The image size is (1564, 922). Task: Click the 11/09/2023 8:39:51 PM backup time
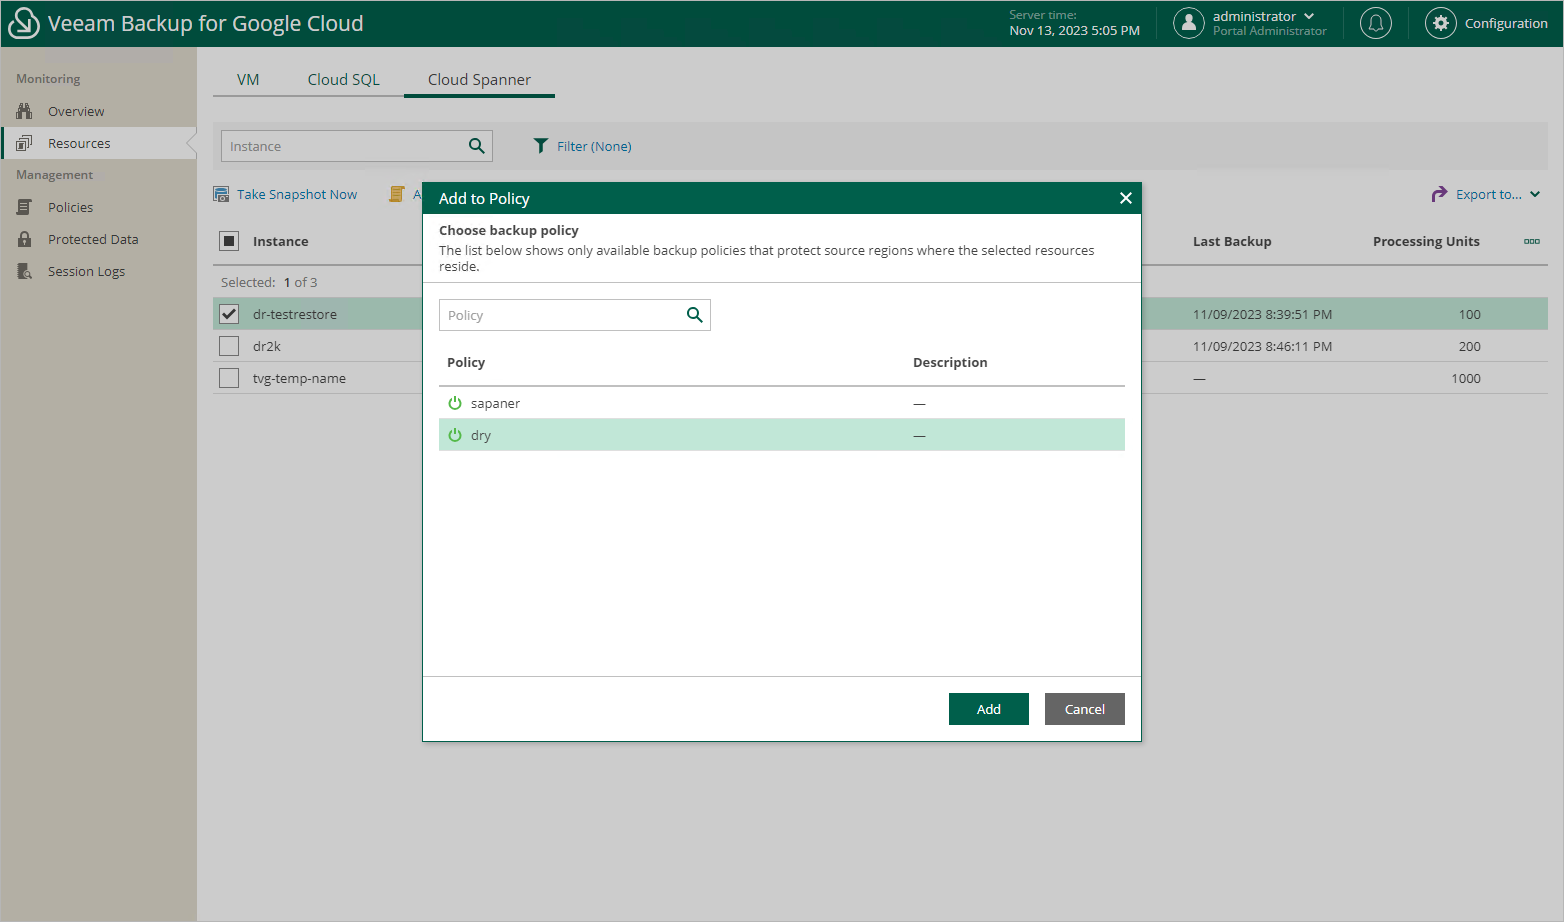point(1262,314)
